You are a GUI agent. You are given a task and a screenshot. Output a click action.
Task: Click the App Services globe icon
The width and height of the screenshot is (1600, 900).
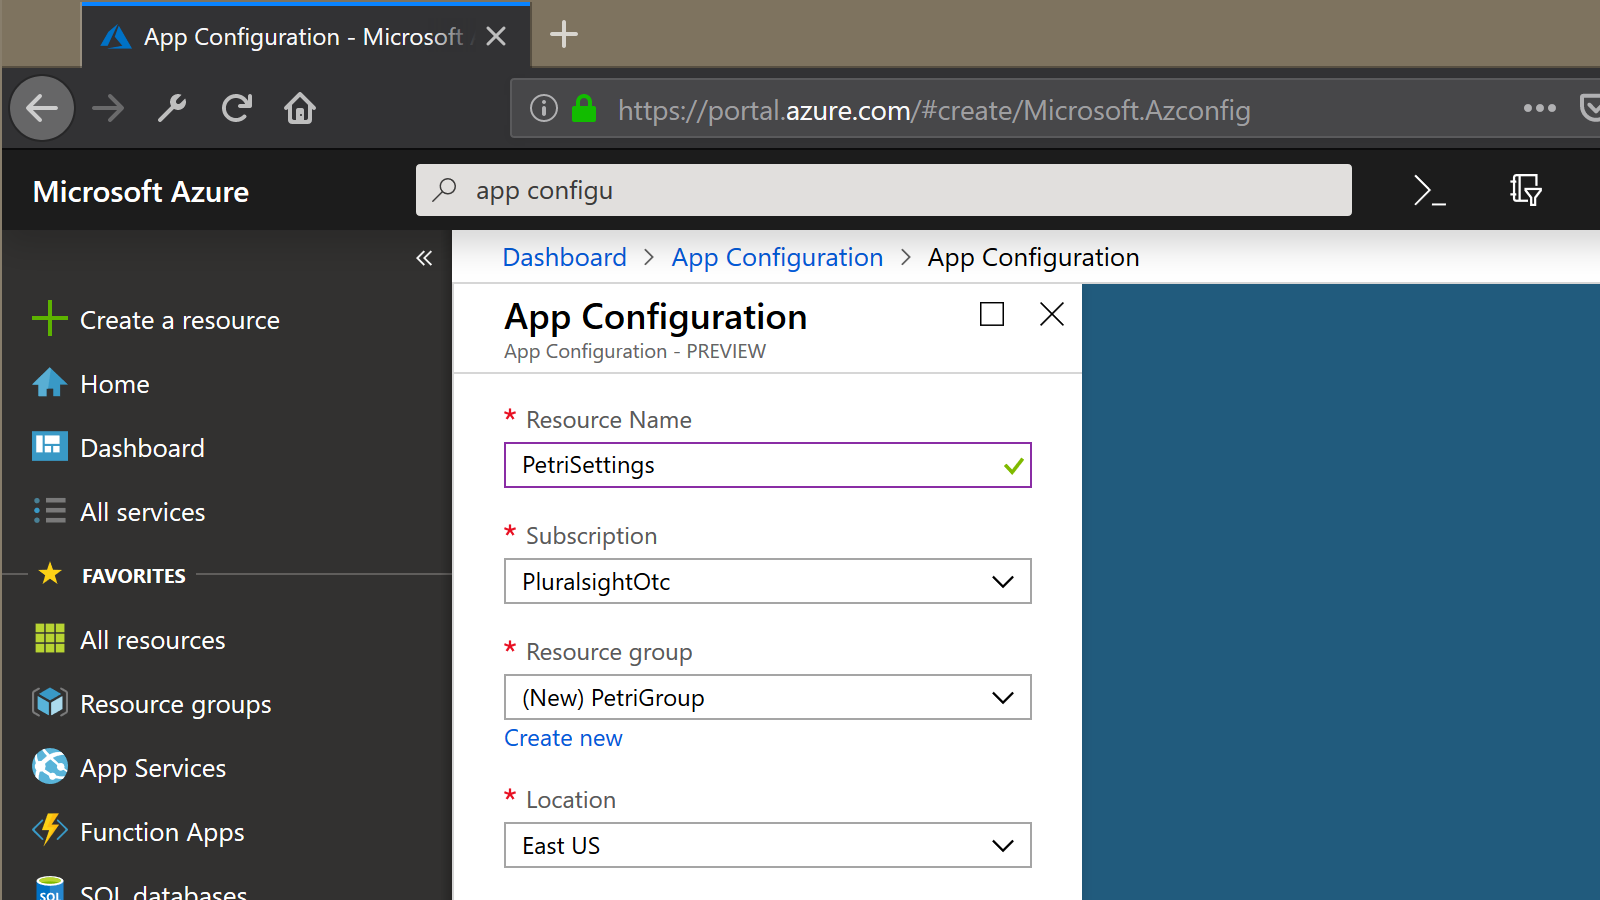(50, 766)
